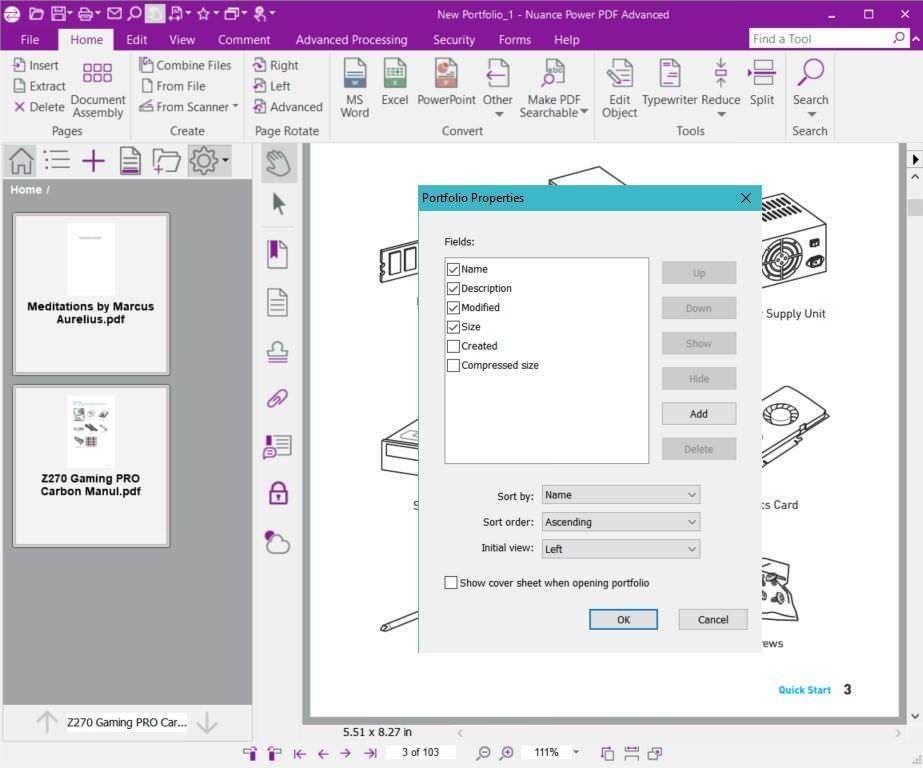Close the Portfolio Properties dialog
Screen dimensions: 923x768
tap(746, 198)
